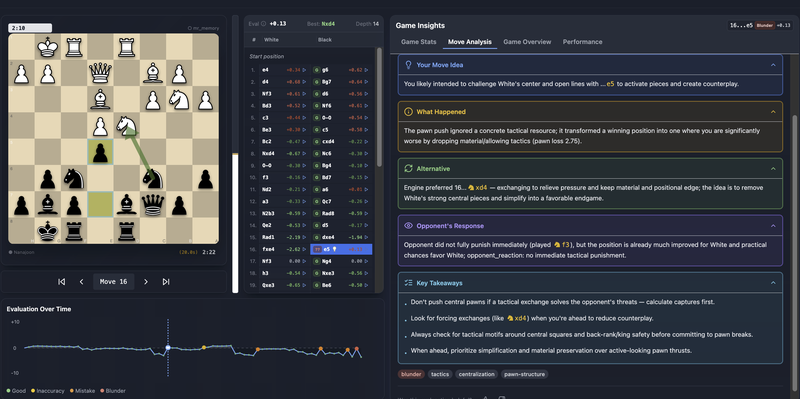Select the white rook on d1
800x399 pixels.
127,46
